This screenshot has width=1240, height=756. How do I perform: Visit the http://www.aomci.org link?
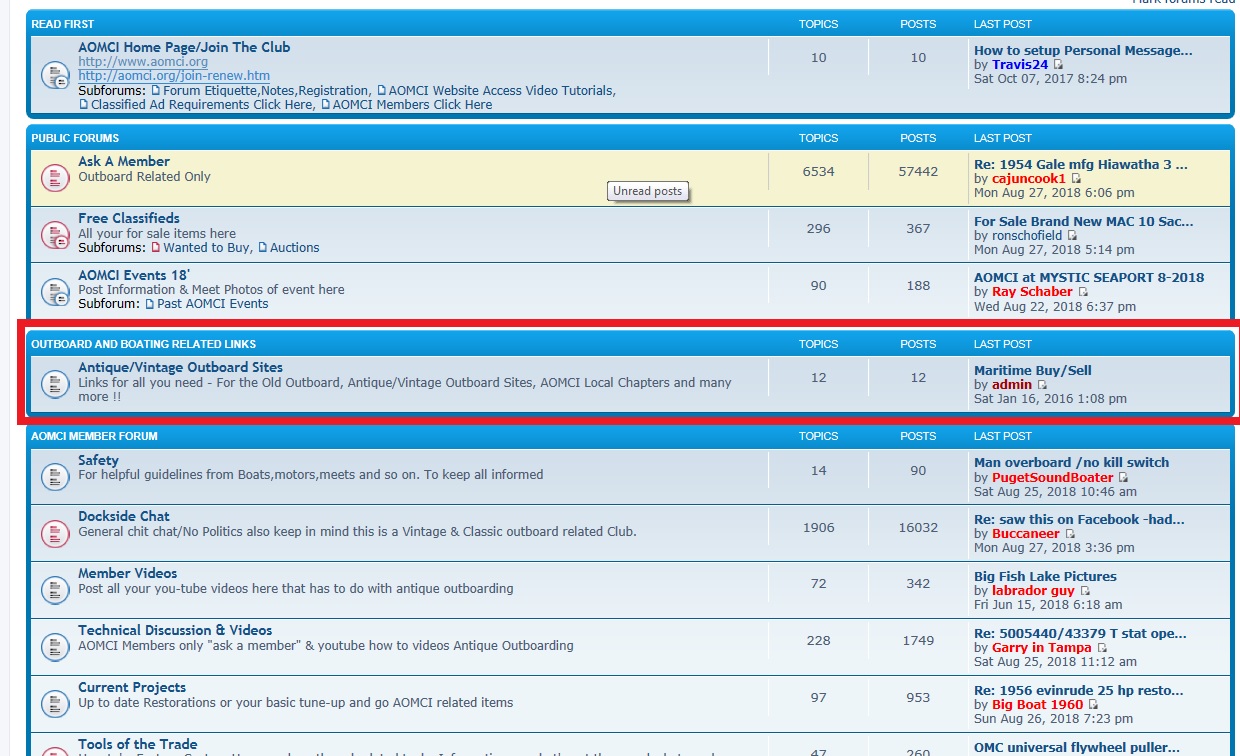coord(143,62)
